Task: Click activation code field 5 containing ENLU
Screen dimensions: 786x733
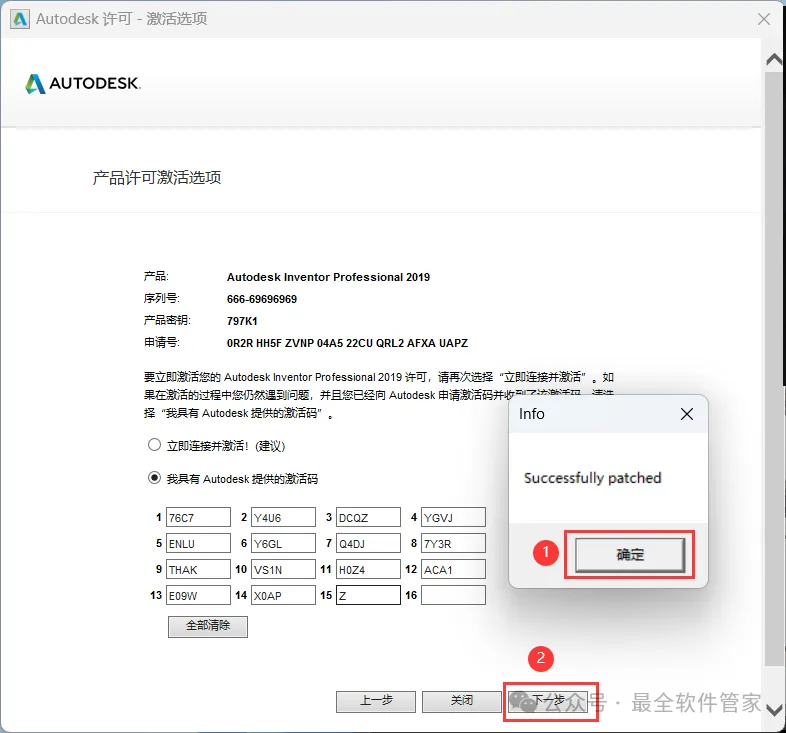Action: [x=199, y=543]
